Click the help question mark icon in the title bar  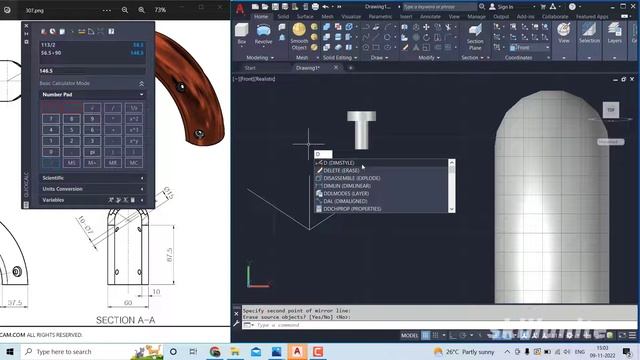(572, 7)
